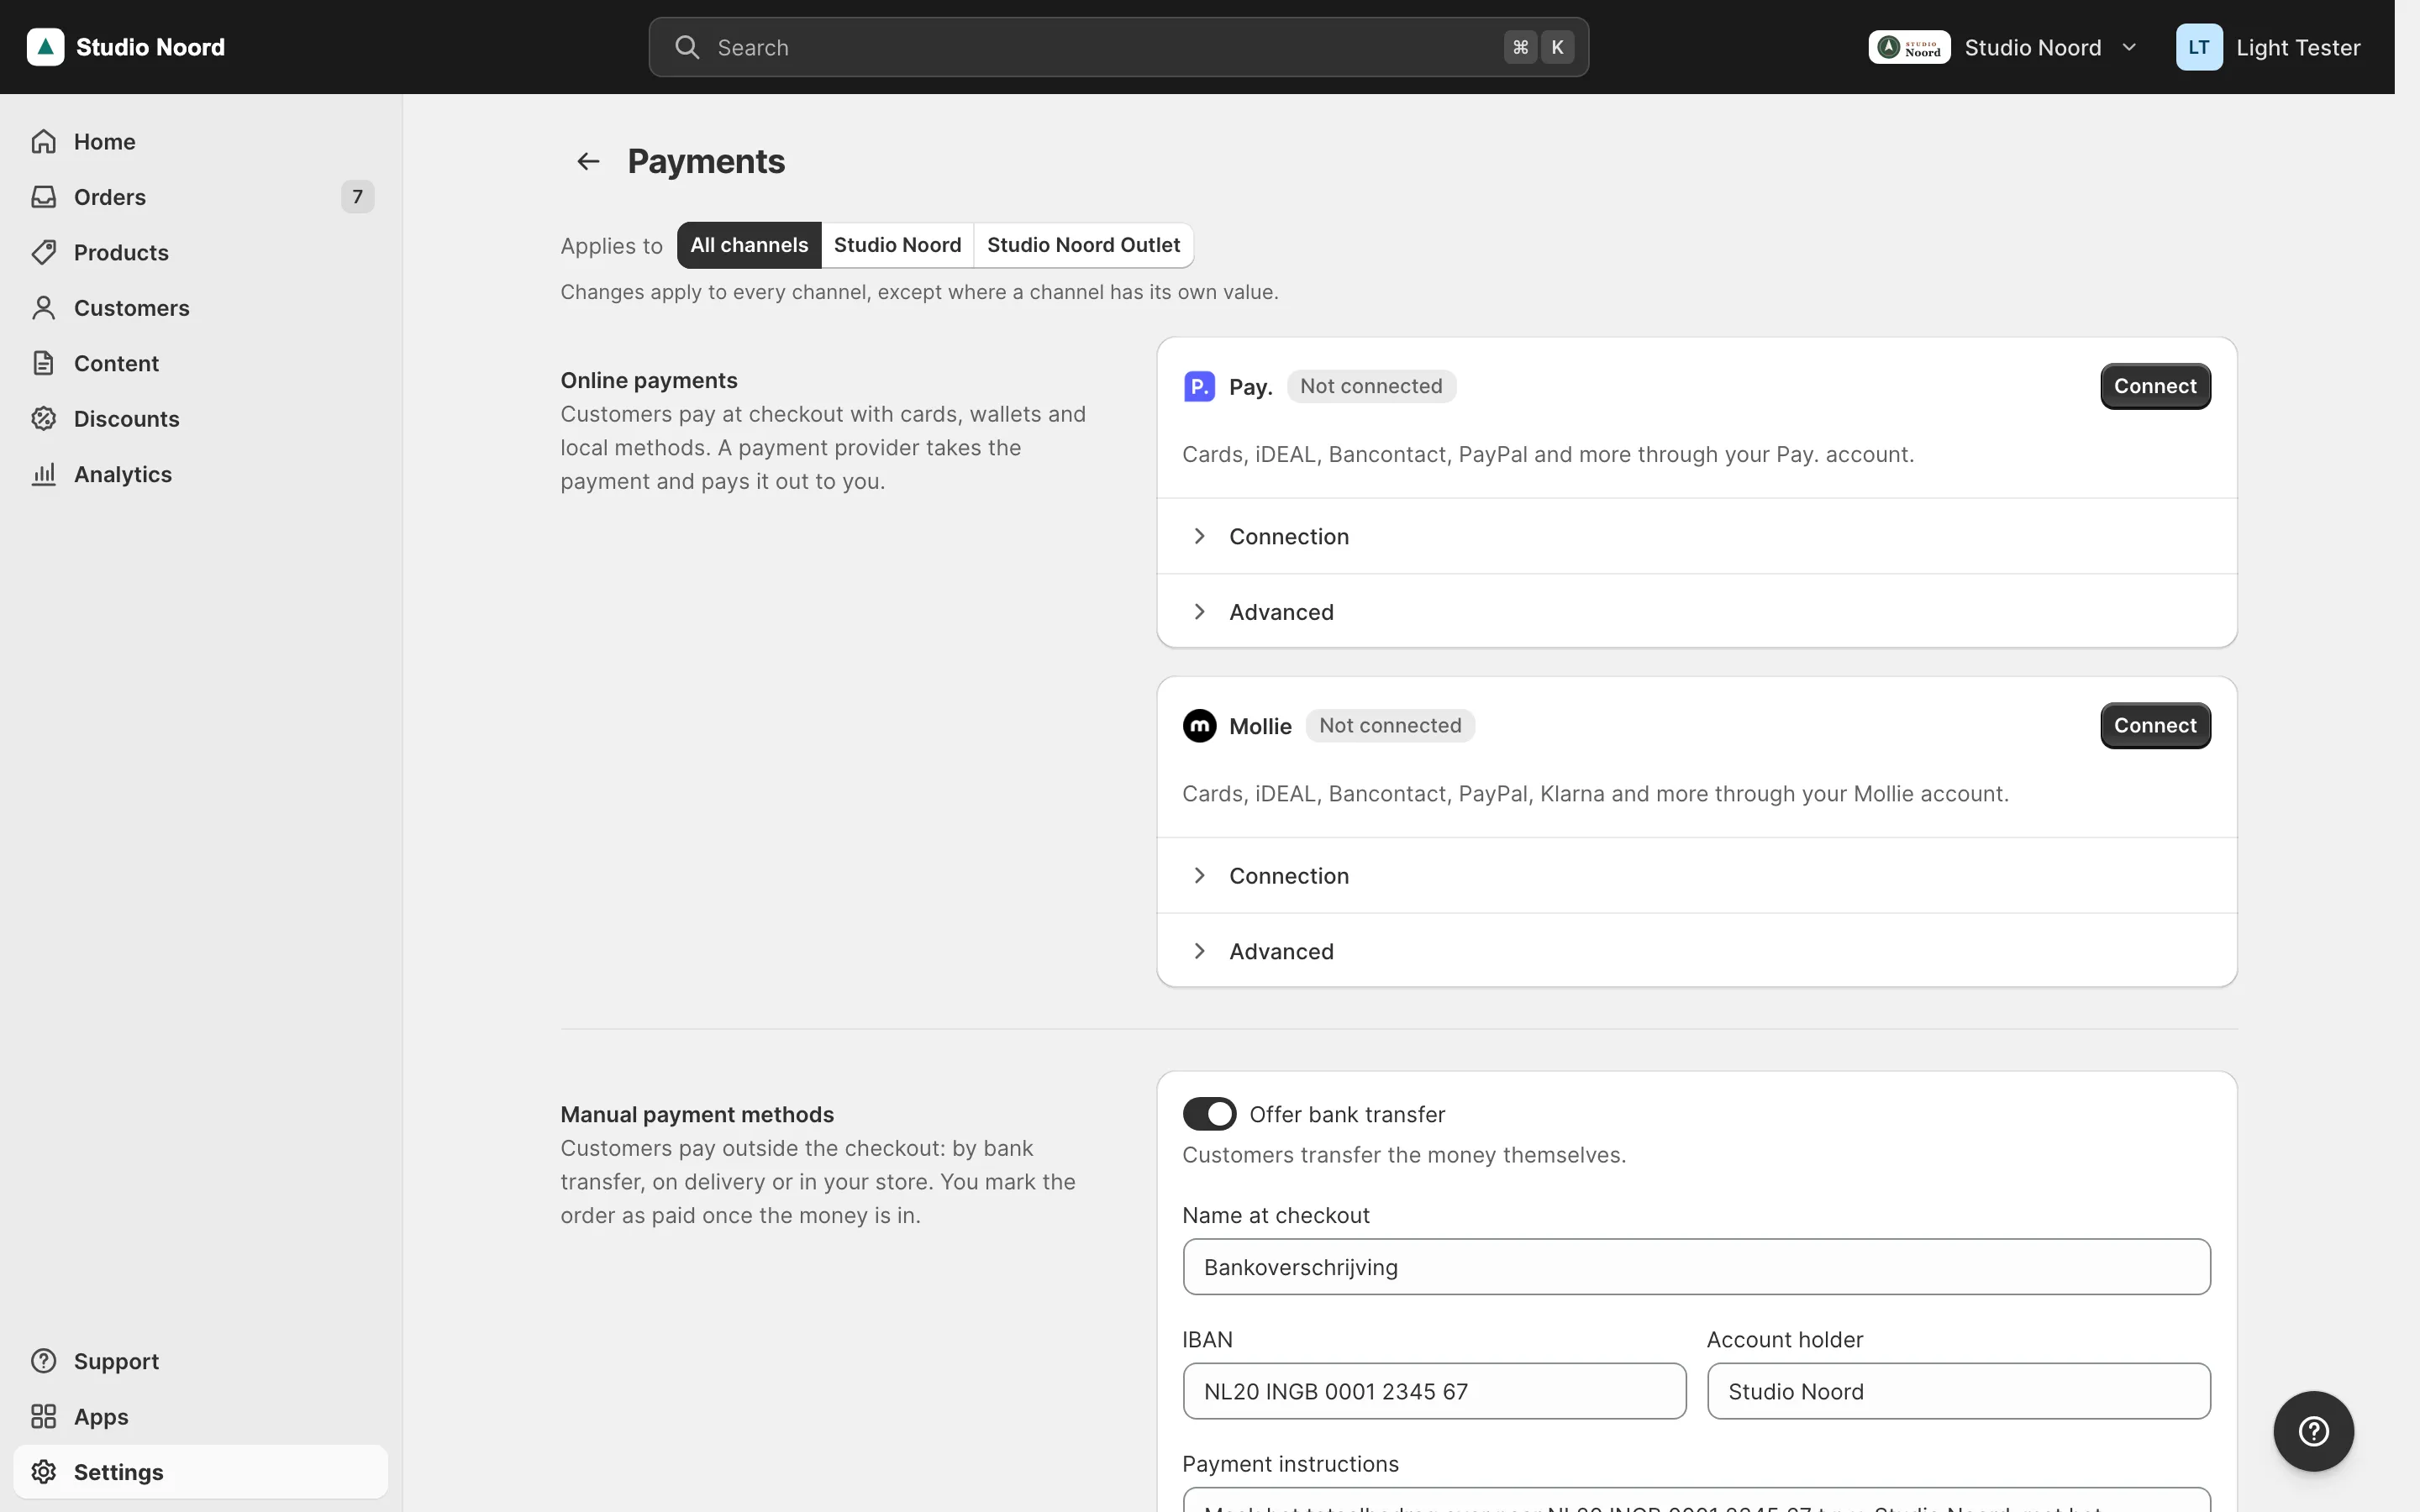Screen dimensions: 2420x1512
Task: Select the Products tag icon
Action: [x=43, y=252]
